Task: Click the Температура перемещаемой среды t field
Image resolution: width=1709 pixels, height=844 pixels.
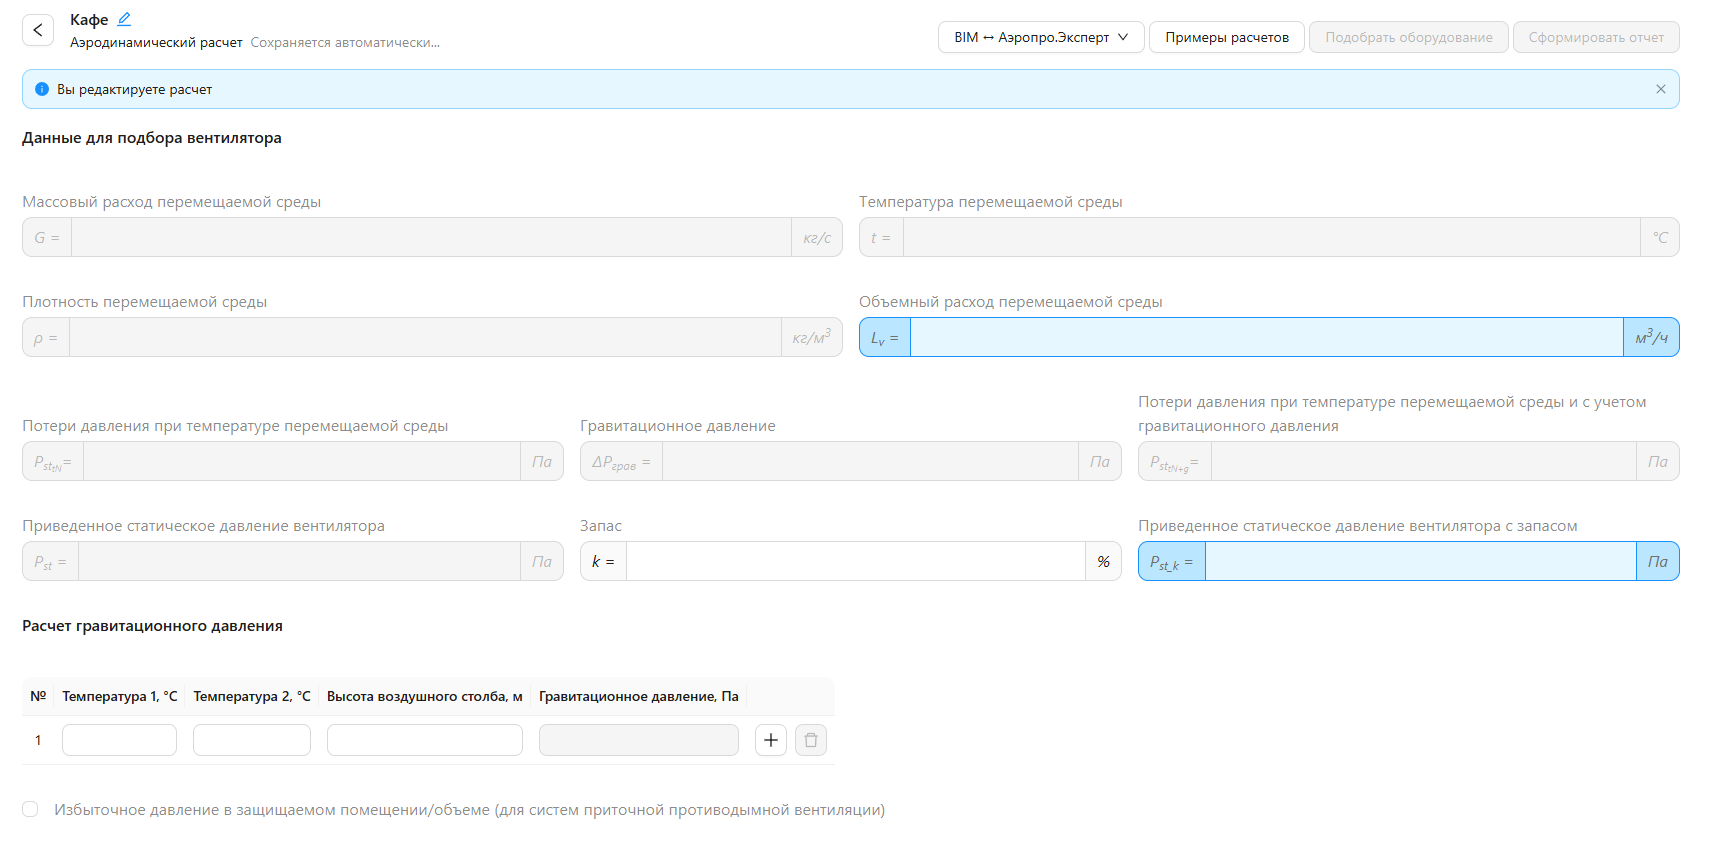Action: pyautogui.click(x=1270, y=237)
